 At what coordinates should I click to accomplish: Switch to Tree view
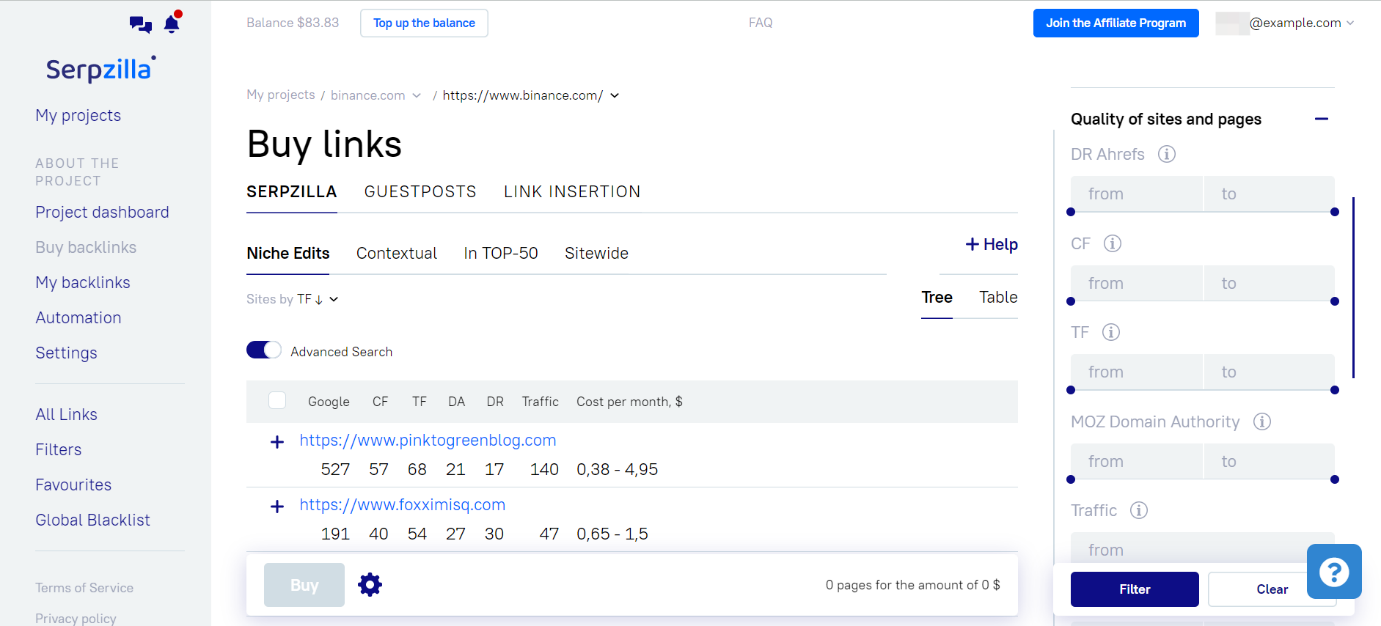937,297
